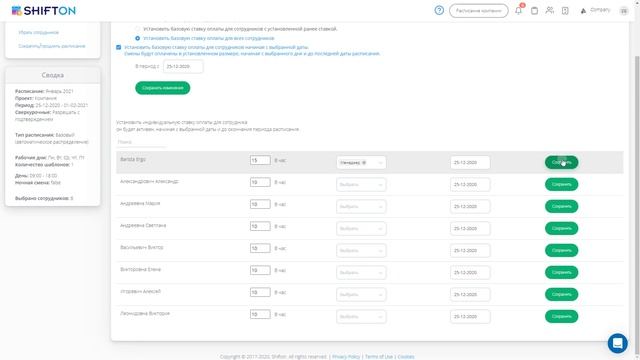The width and height of the screenshot is (640, 360).
Task: Click rate field with value 15 in first row
Action: click(x=260, y=160)
